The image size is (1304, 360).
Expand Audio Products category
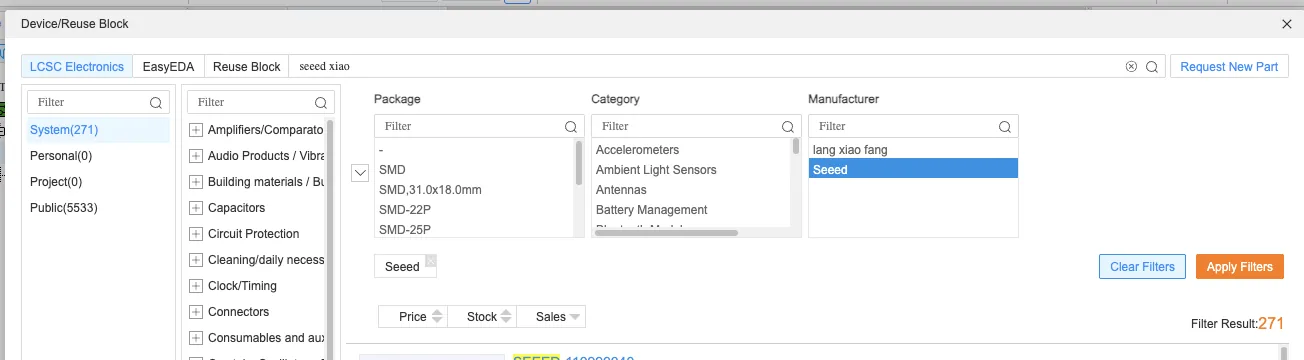coord(196,156)
